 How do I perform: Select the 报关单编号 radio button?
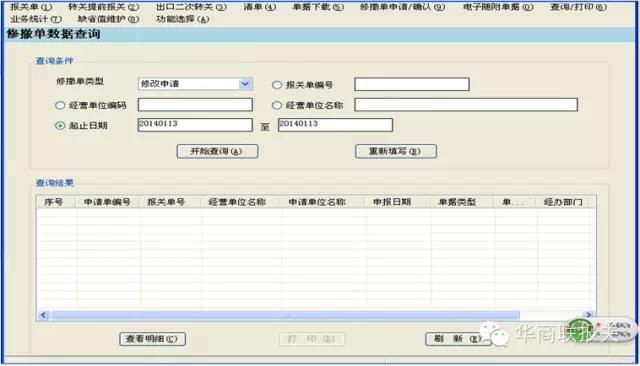277,85
